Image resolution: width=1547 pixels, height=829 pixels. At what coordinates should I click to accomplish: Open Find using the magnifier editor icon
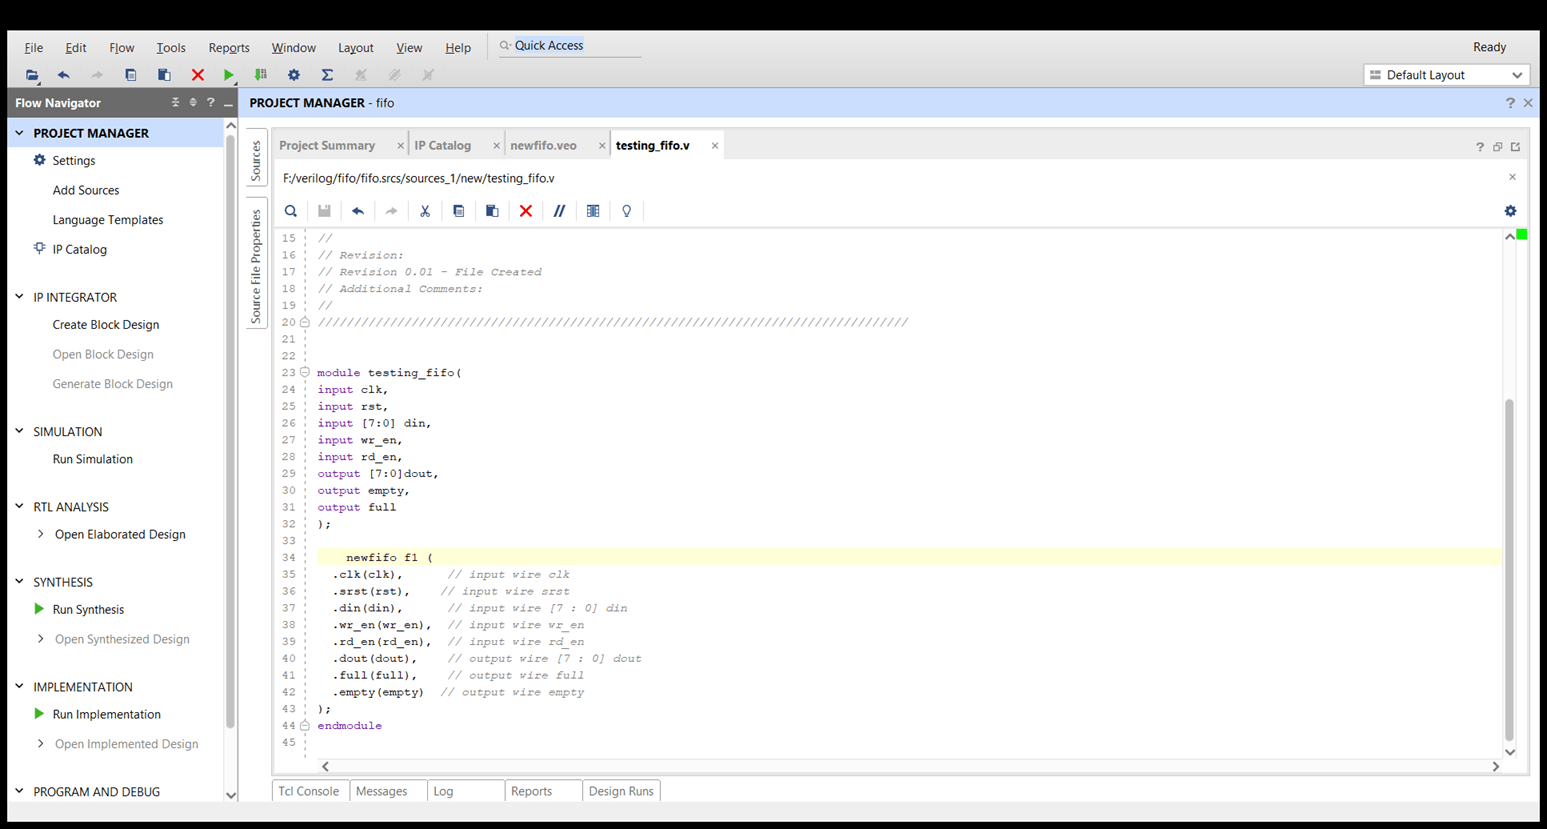click(x=291, y=211)
